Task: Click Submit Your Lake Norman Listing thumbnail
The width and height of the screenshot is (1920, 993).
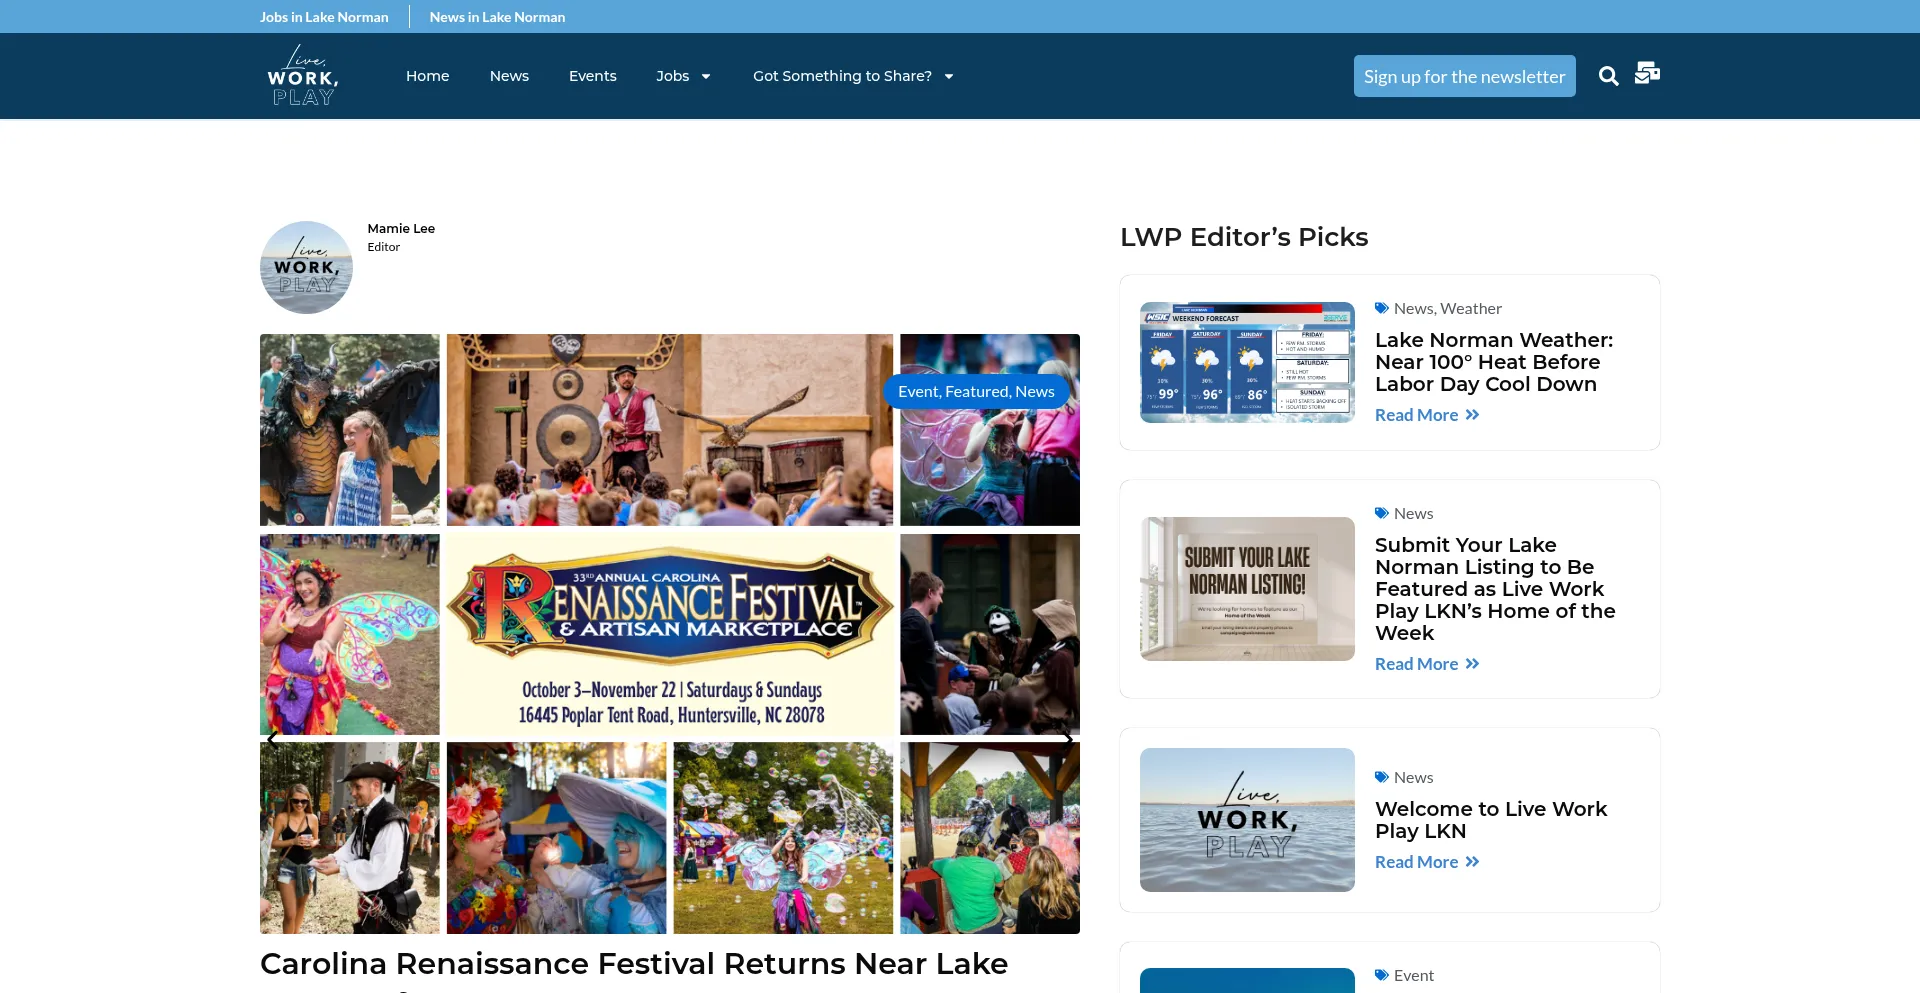Action: (x=1247, y=588)
